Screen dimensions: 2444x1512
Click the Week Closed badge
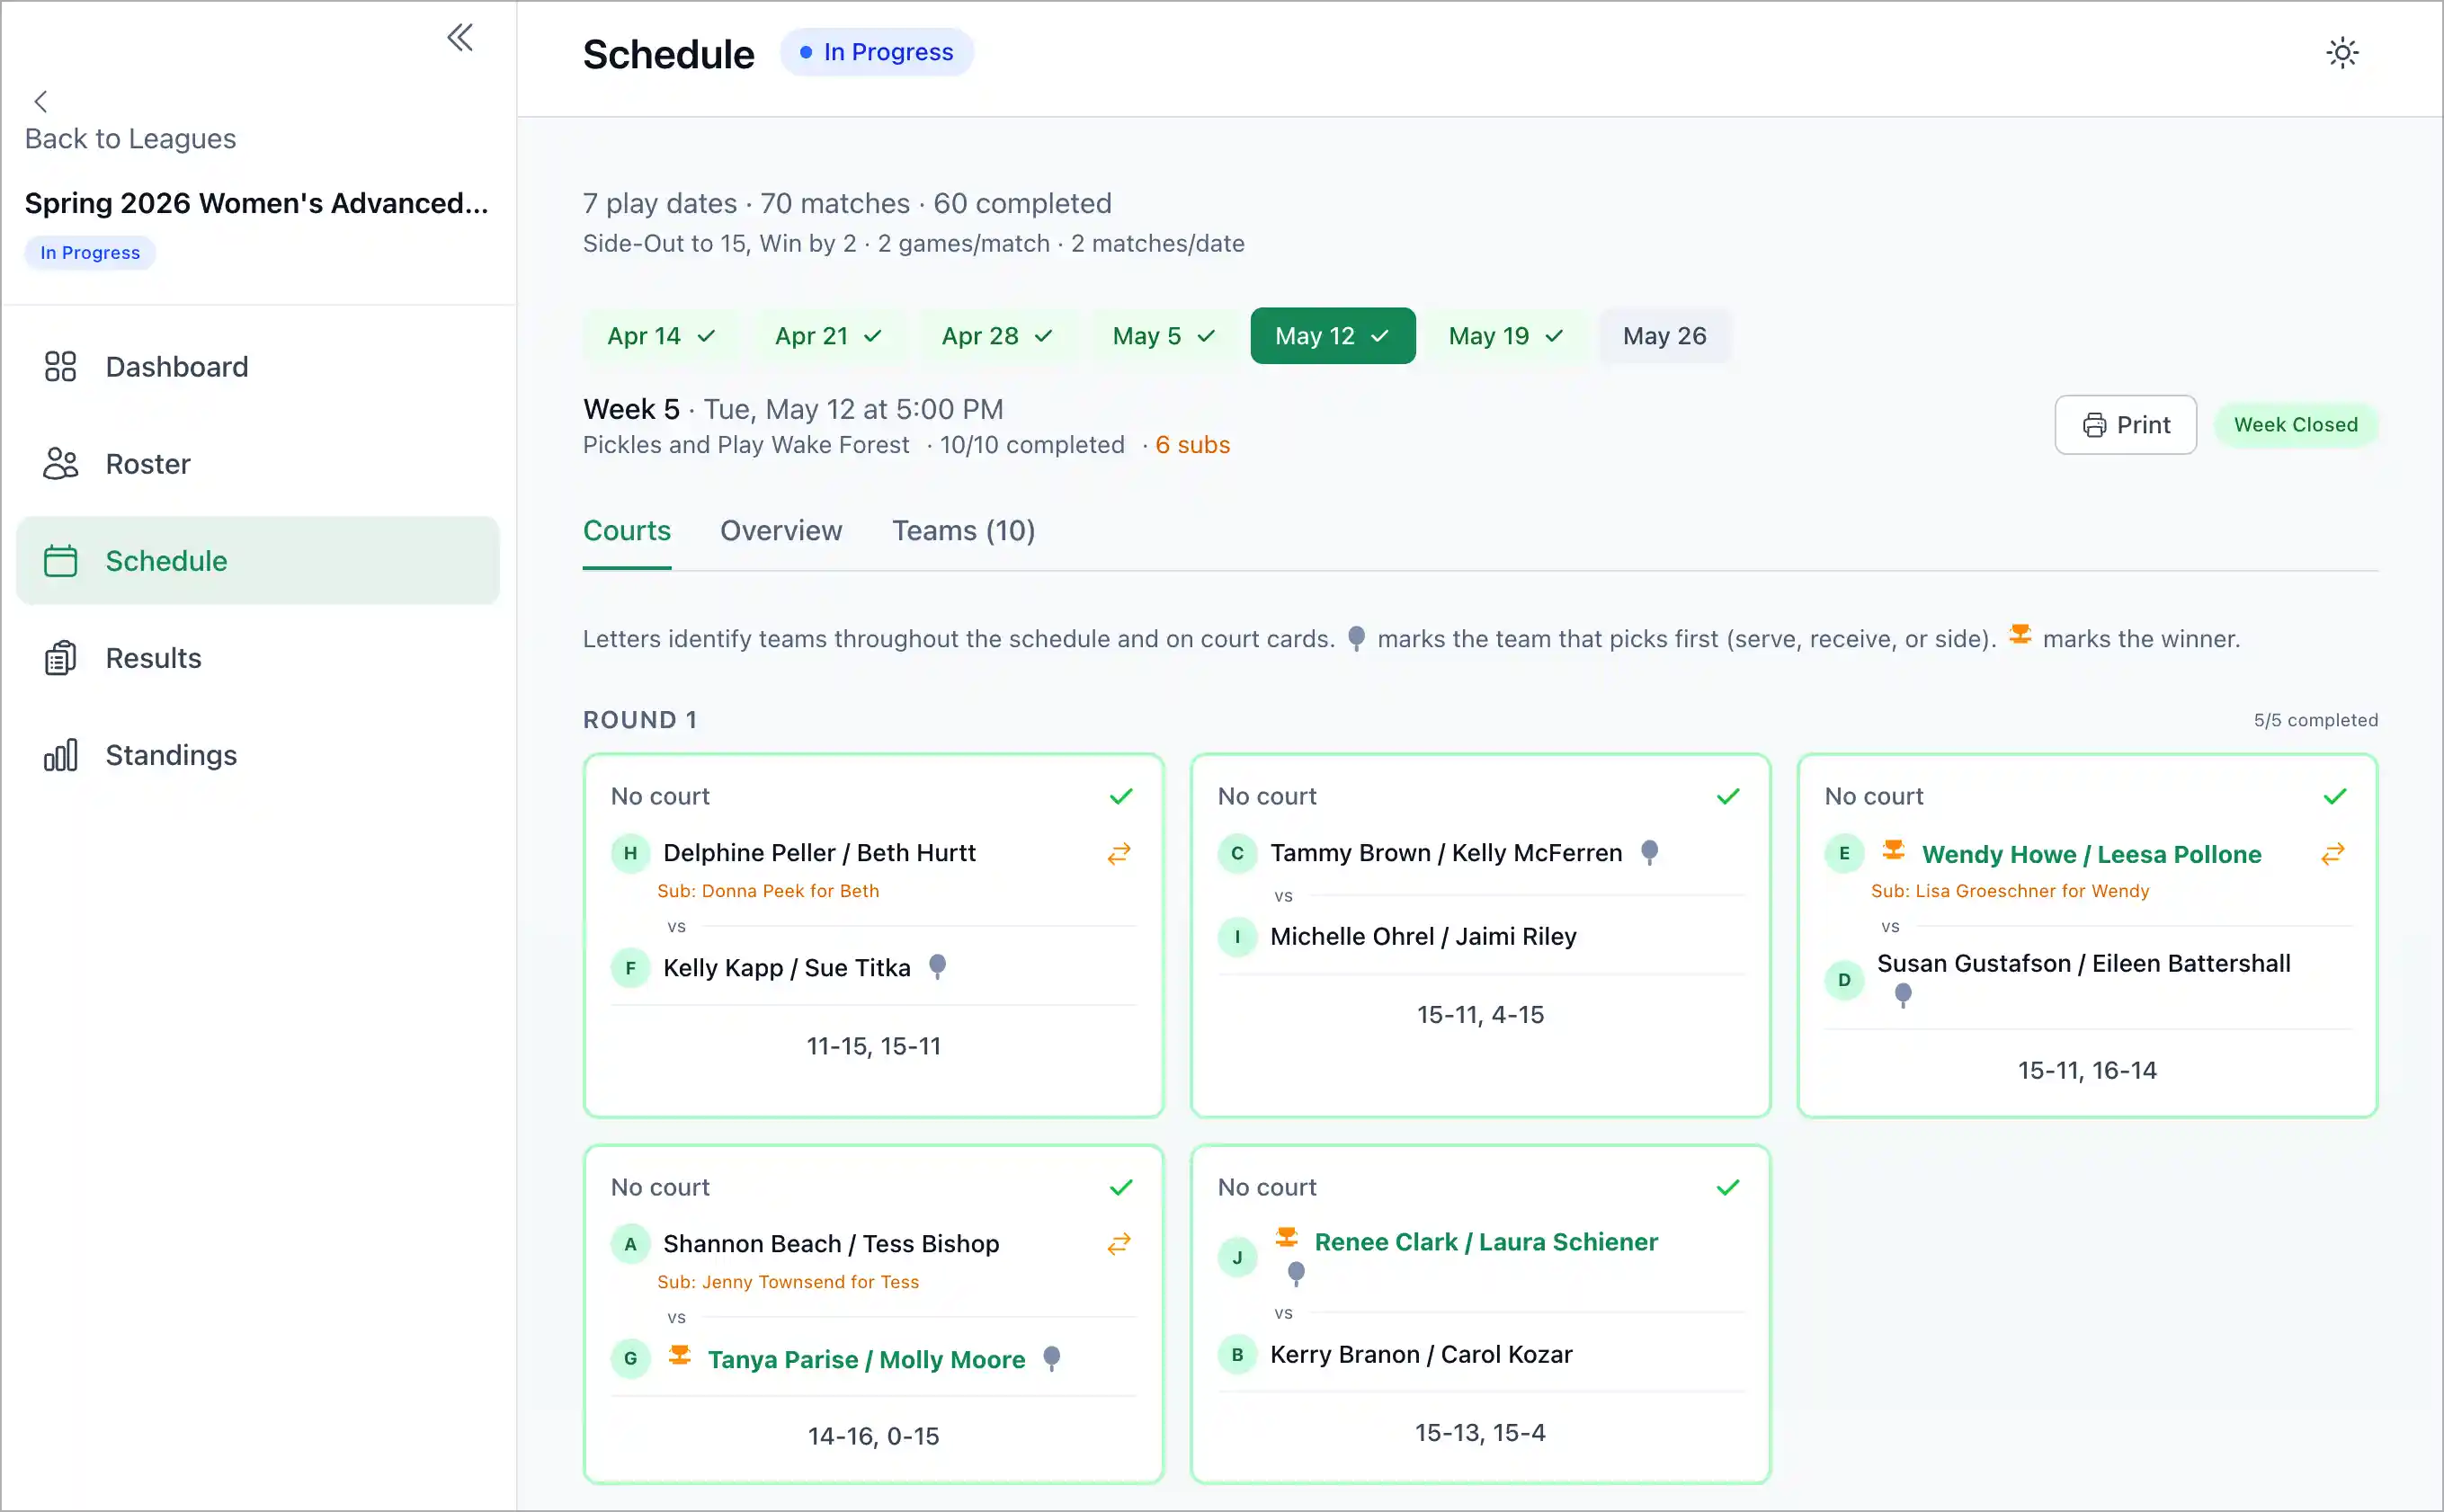(2295, 425)
